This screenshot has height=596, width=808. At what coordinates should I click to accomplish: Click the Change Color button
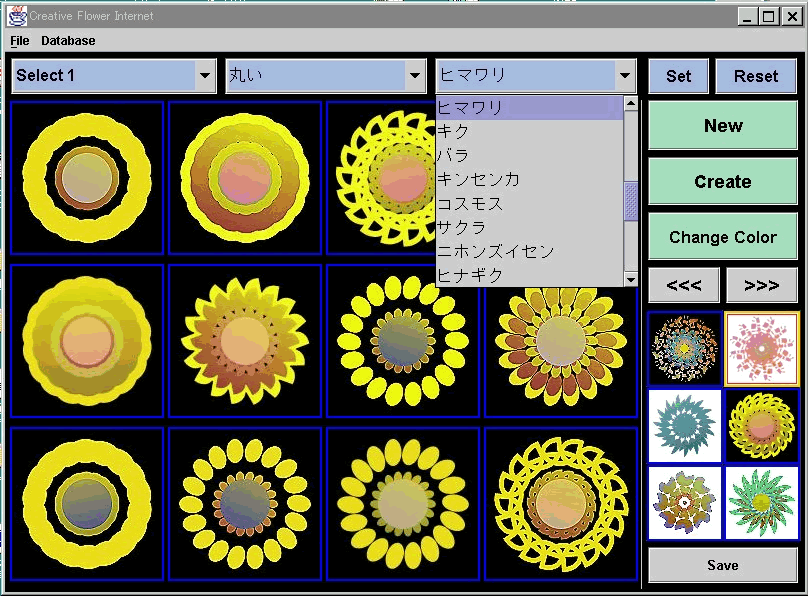[x=722, y=237]
